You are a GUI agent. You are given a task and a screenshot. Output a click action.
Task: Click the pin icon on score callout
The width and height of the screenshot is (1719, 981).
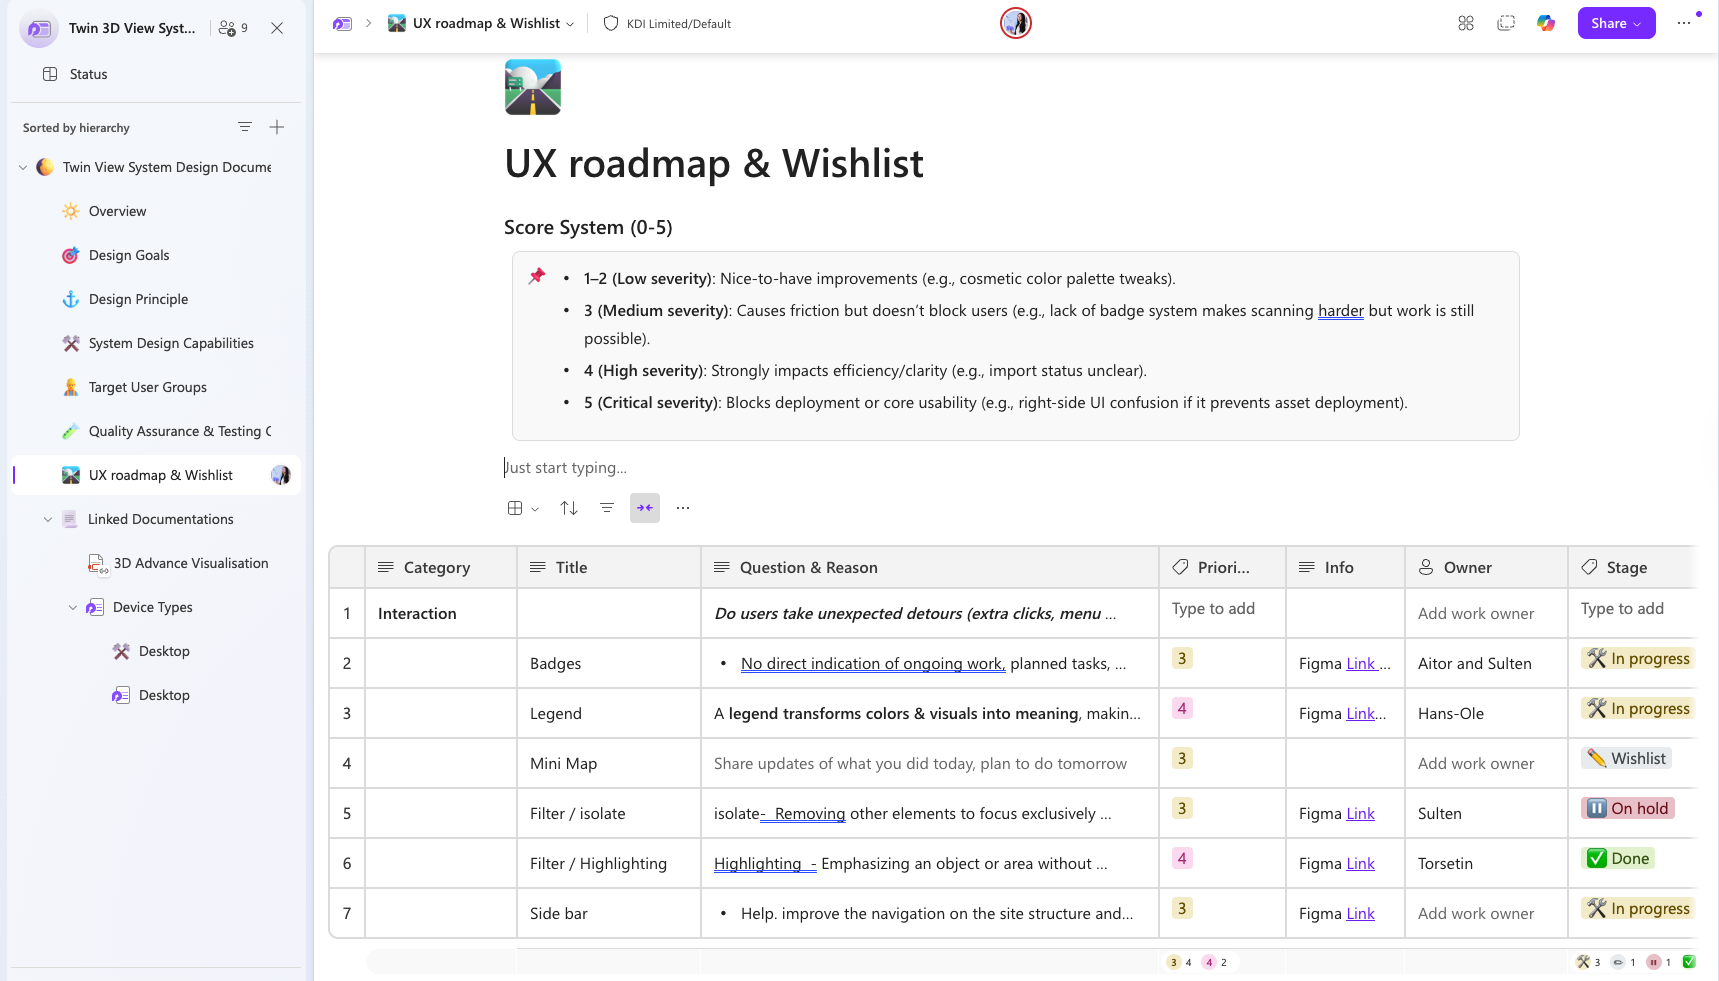[537, 276]
